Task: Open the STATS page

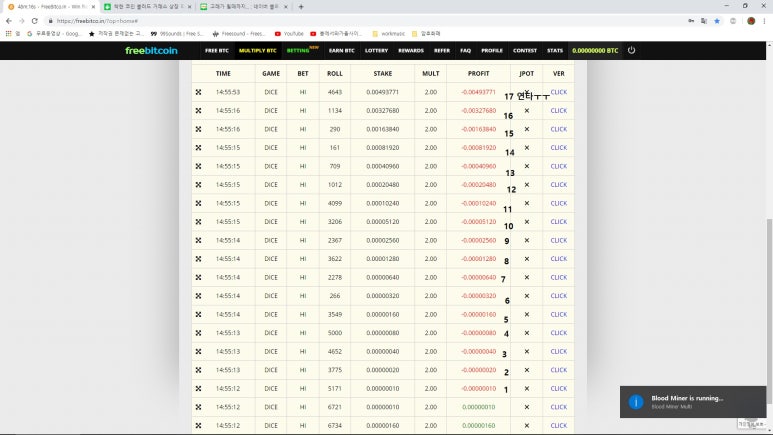Action: coord(555,50)
